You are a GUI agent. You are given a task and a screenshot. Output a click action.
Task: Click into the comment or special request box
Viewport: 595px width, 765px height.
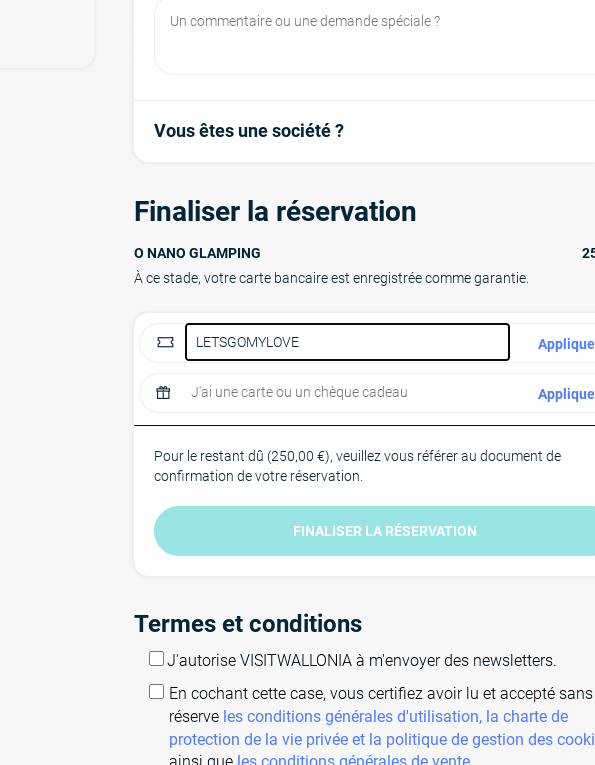375,37
